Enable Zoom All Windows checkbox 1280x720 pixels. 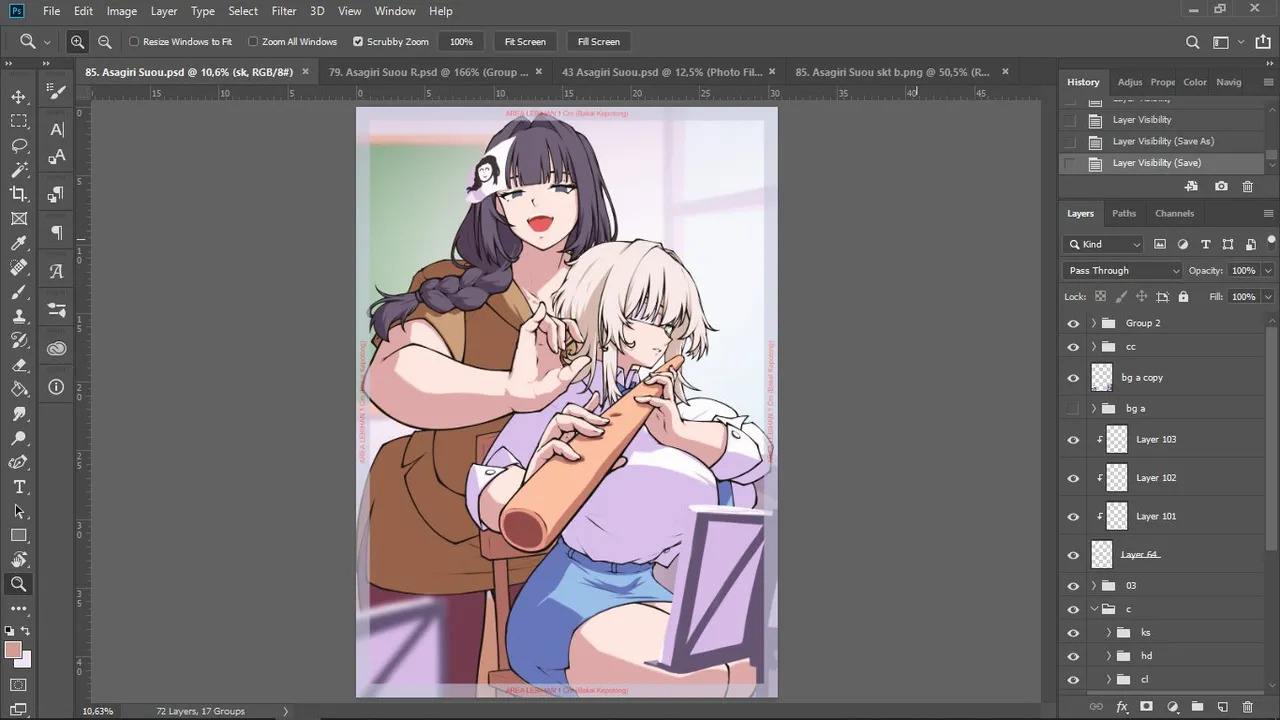click(x=253, y=42)
